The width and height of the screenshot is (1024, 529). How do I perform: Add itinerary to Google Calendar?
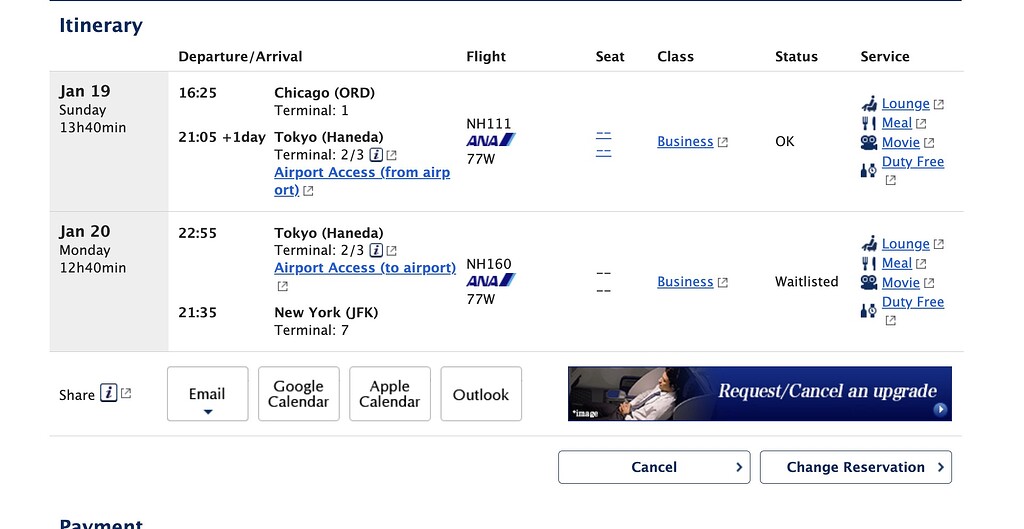(299, 394)
